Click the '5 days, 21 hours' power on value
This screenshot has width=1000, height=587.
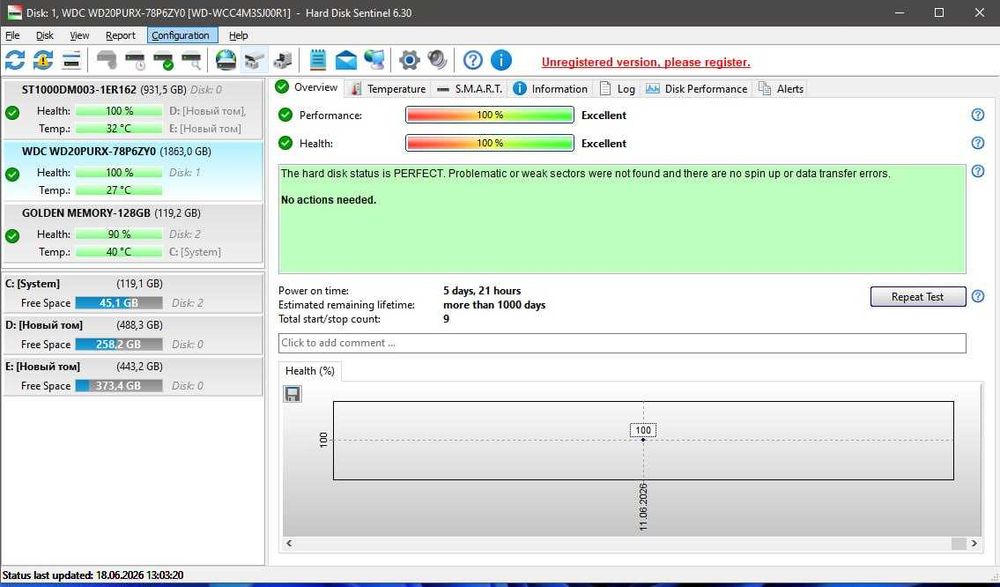pyautogui.click(x=482, y=291)
